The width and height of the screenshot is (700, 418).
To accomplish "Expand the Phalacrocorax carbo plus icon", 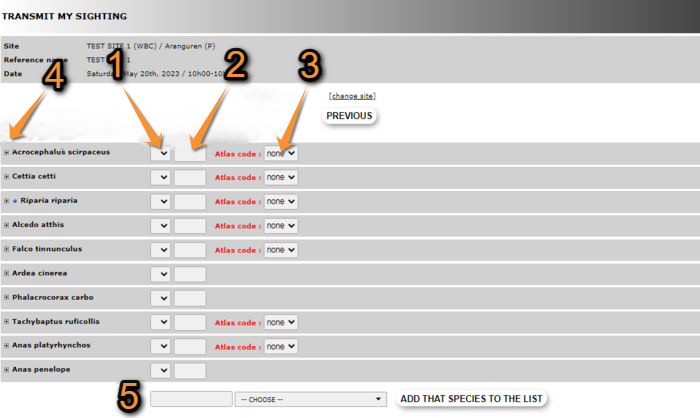I will pos(6,298).
